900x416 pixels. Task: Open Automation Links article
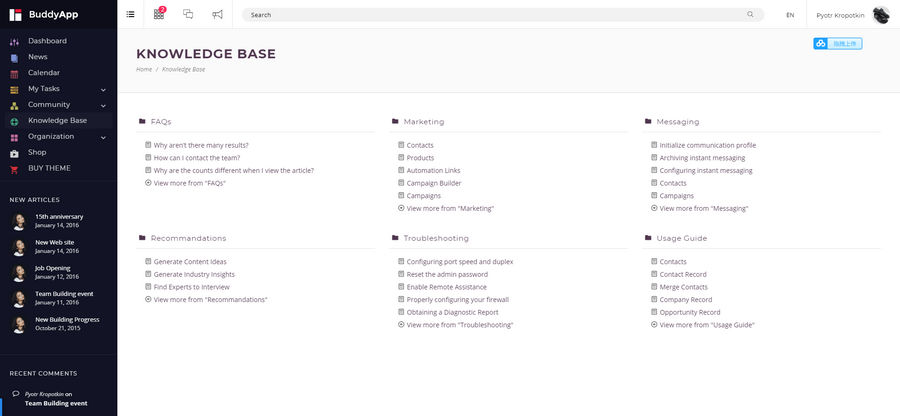pyautogui.click(x=433, y=170)
